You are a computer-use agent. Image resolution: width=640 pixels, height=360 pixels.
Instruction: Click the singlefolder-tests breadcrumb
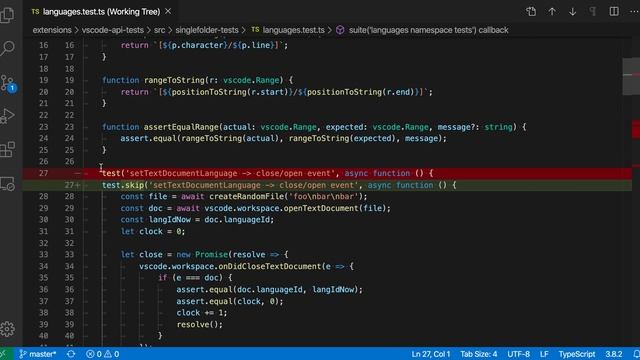coord(207,30)
